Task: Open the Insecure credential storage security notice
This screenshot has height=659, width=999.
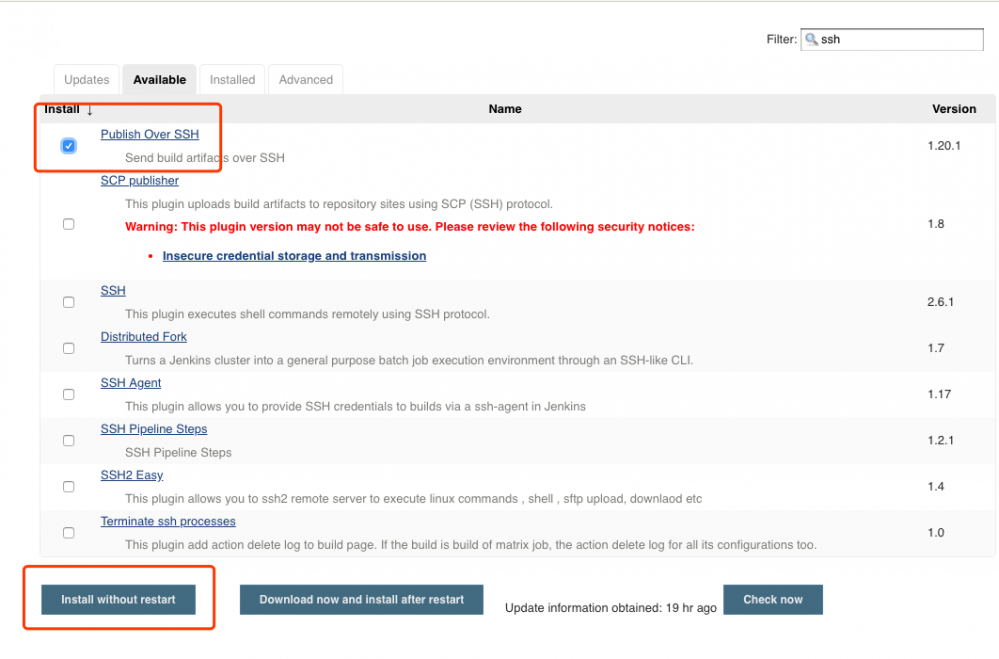Action: 294,255
